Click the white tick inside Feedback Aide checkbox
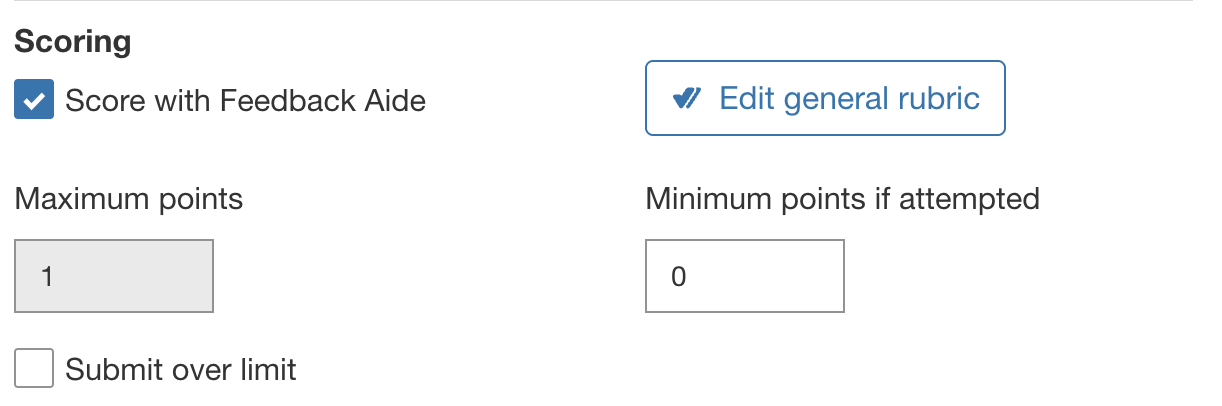 coord(34,101)
